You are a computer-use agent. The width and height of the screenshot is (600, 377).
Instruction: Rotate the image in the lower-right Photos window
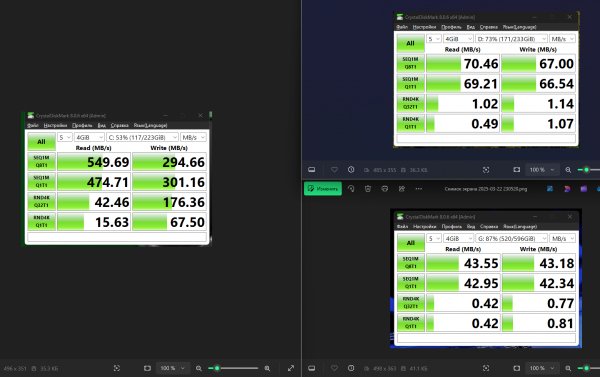coord(351,189)
